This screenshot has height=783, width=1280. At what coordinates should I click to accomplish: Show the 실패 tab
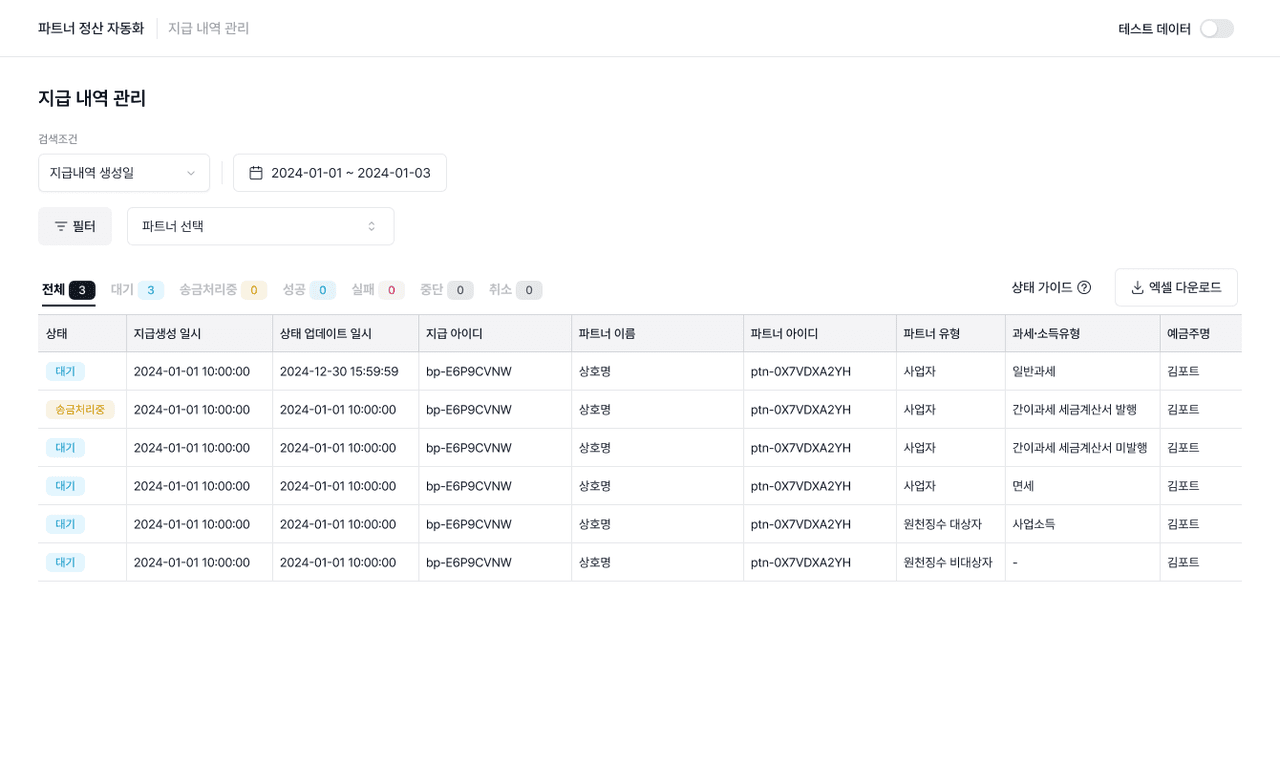coord(377,290)
